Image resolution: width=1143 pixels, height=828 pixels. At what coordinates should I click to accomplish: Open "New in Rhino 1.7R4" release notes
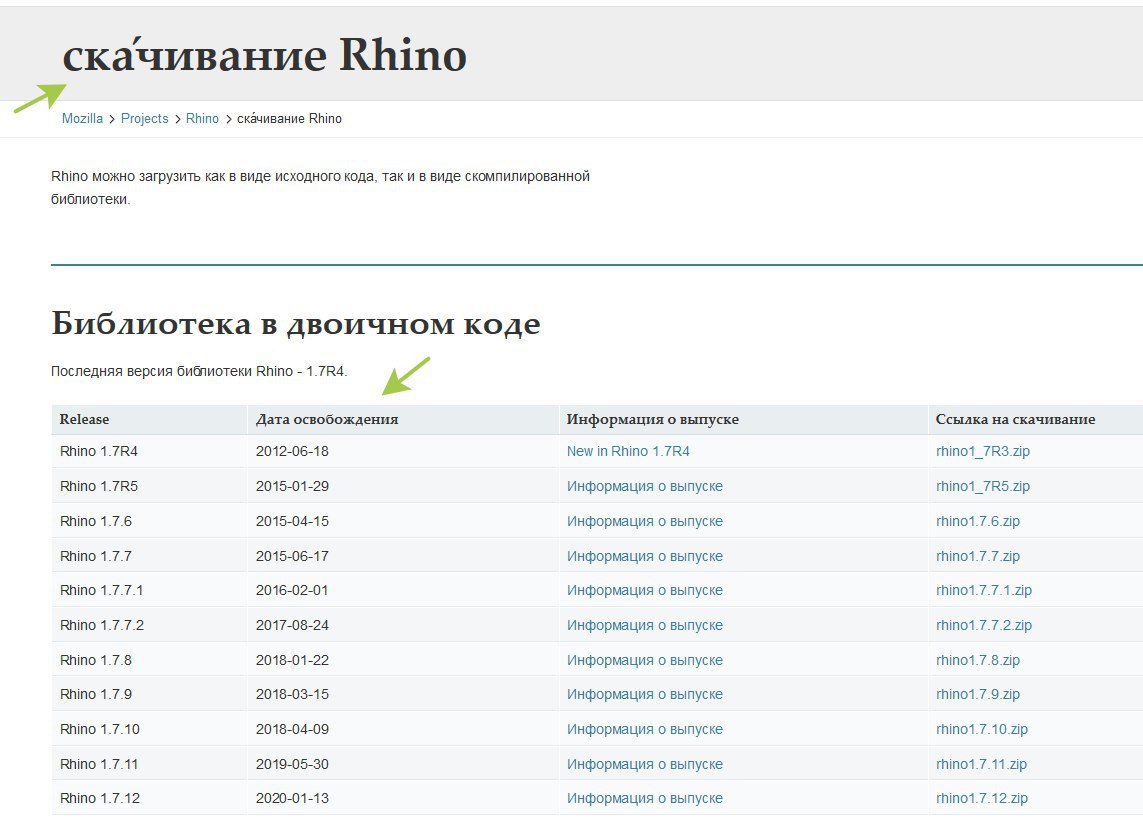click(x=628, y=451)
